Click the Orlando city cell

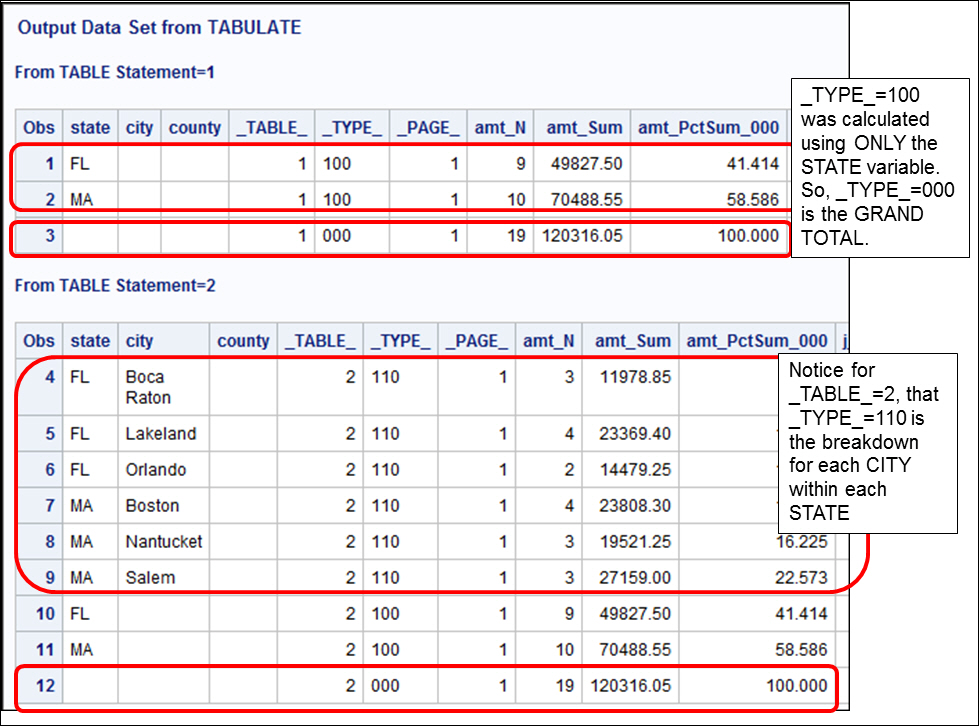point(155,470)
